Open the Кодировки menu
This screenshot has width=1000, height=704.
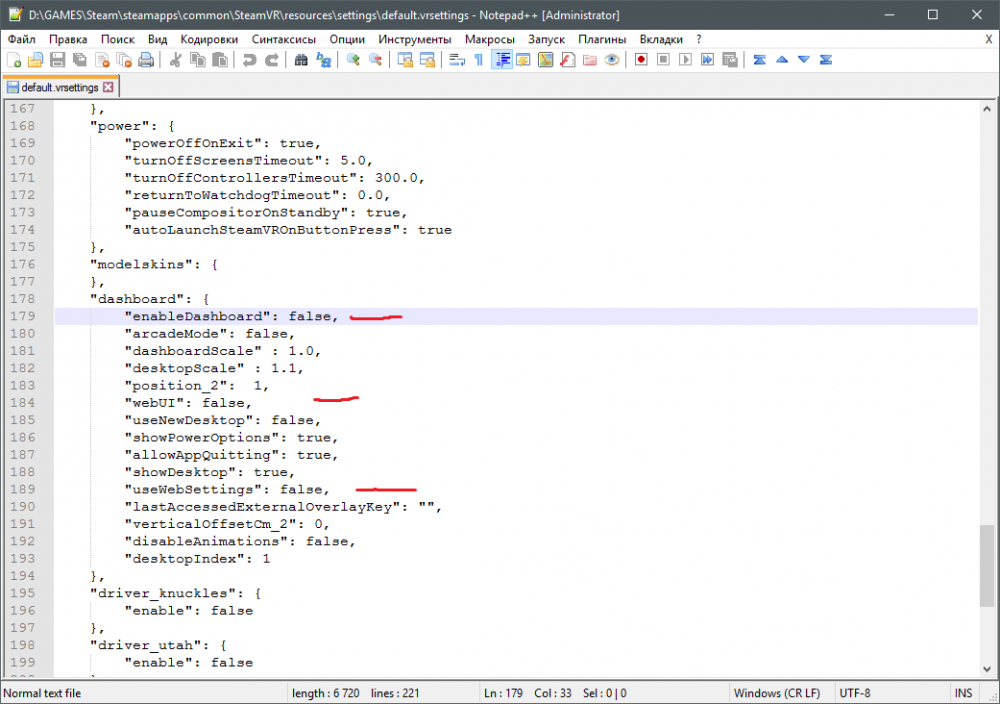(x=209, y=38)
